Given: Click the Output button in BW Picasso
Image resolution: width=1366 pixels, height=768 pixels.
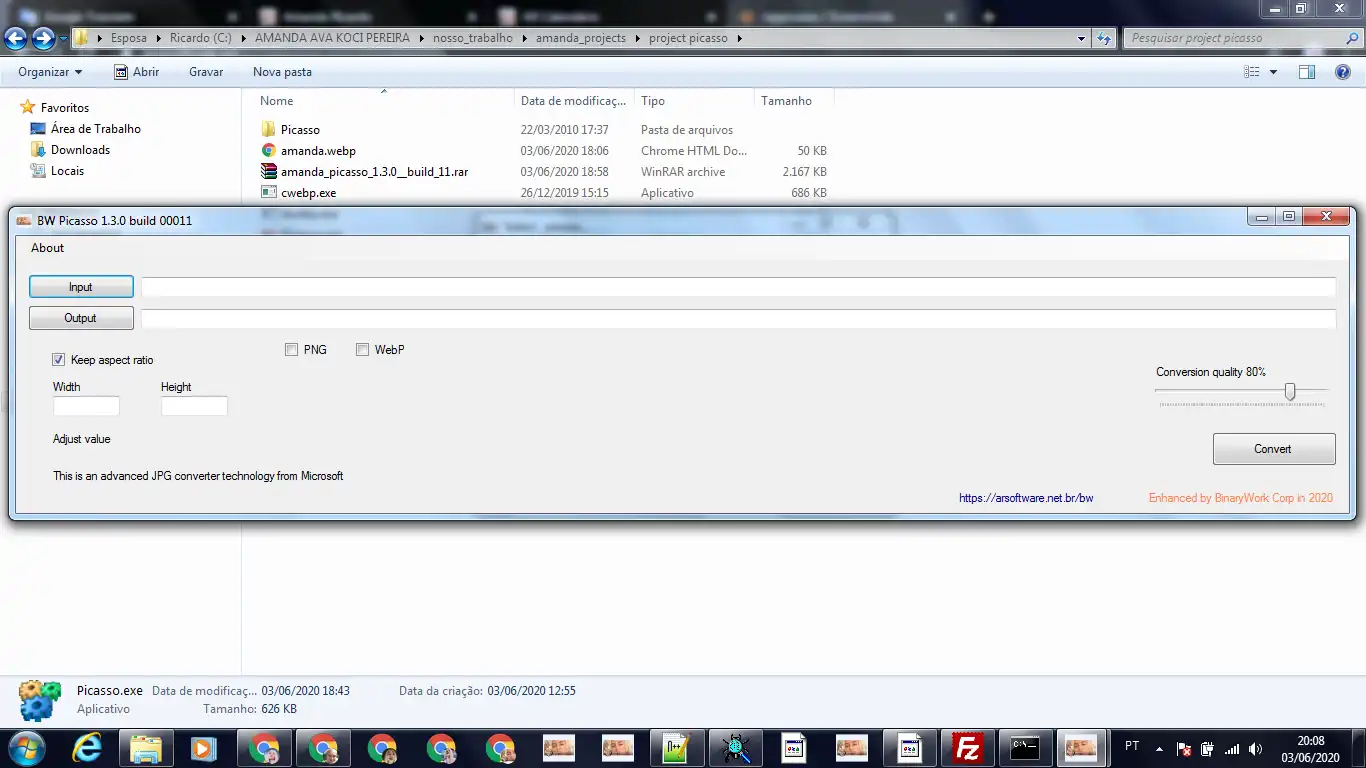Looking at the screenshot, I should (81, 318).
